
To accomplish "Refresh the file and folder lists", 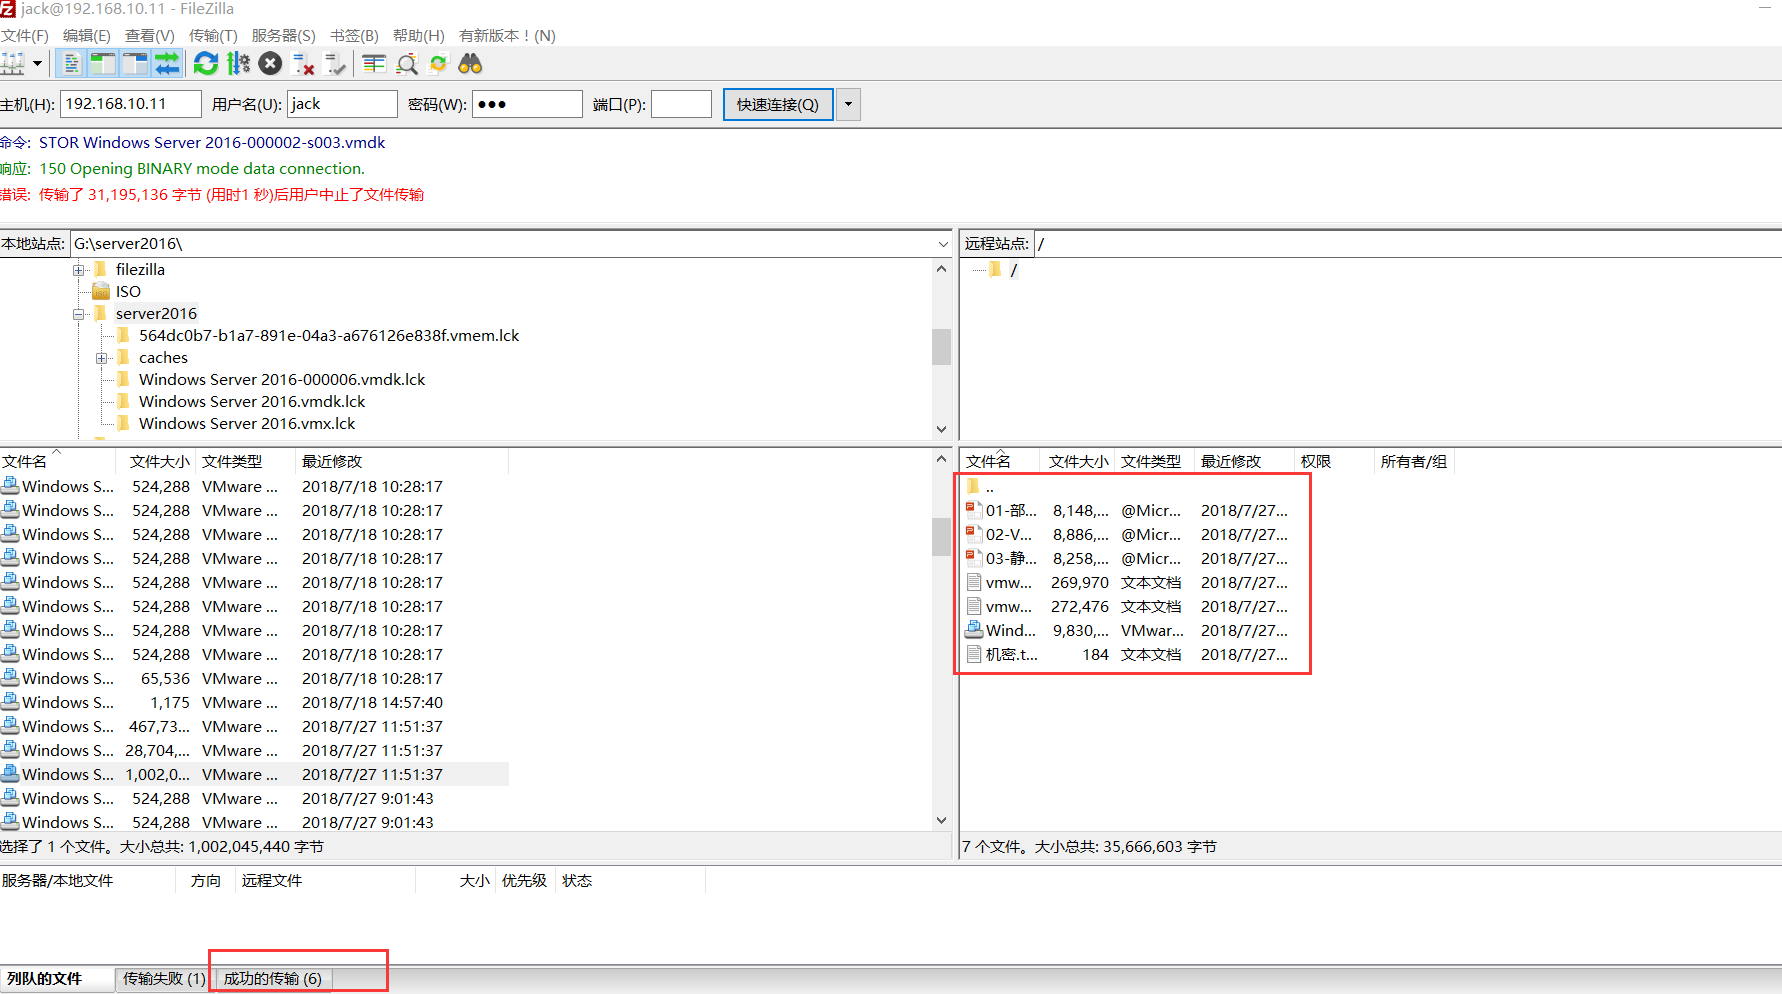I will [x=206, y=64].
